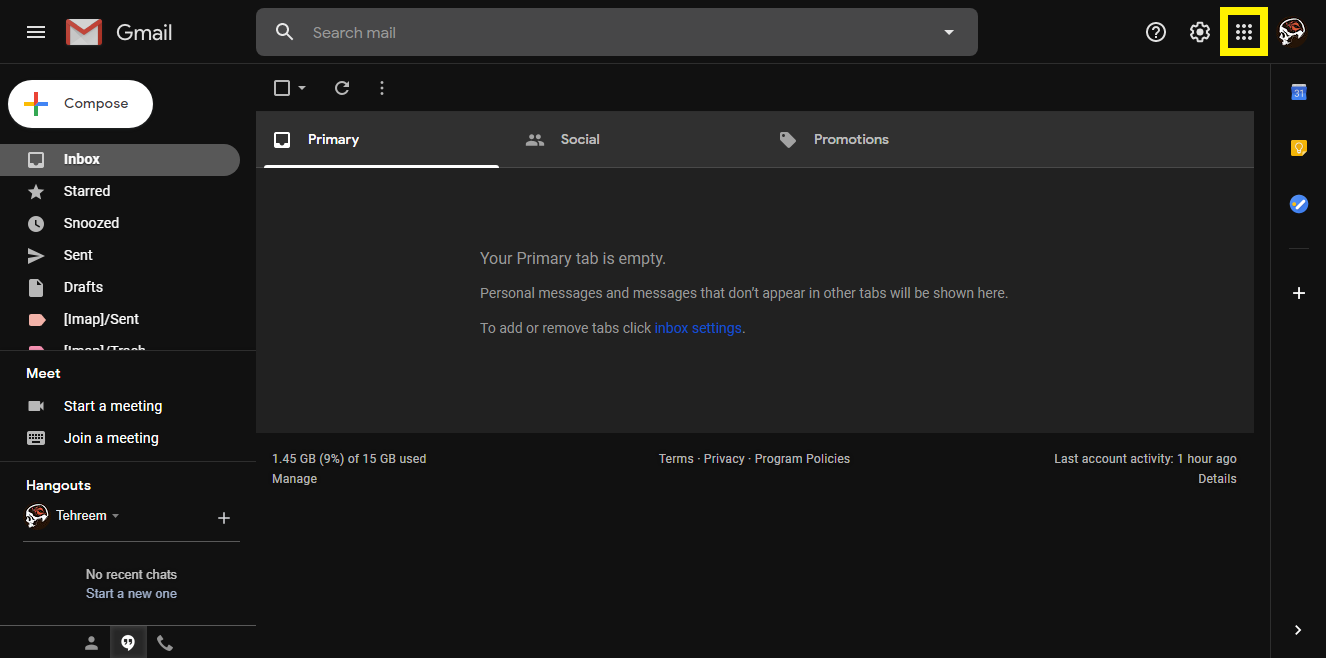
Task: Click the Compose button
Action: click(81, 103)
